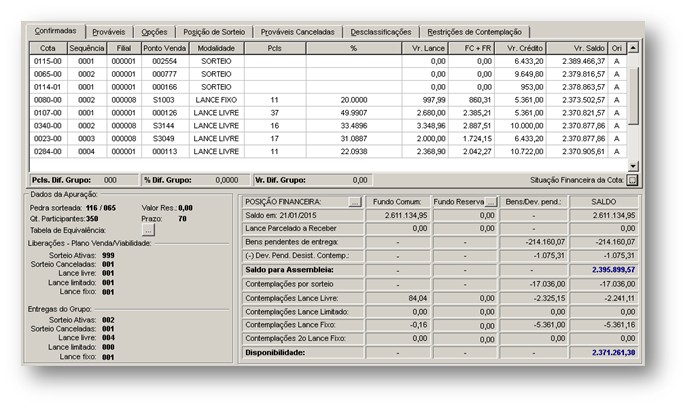Click the Cota column header
The width and height of the screenshot is (687, 408).
pyautogui.click(x=48, y=48)
